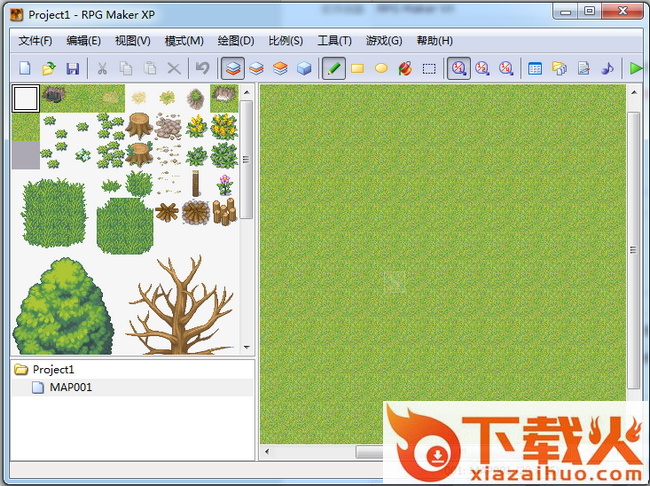Image resolution: width=650 pixels, height=486 pixels.
Task: Save project with the floppy disk icon
Action: tap(73, 68)
